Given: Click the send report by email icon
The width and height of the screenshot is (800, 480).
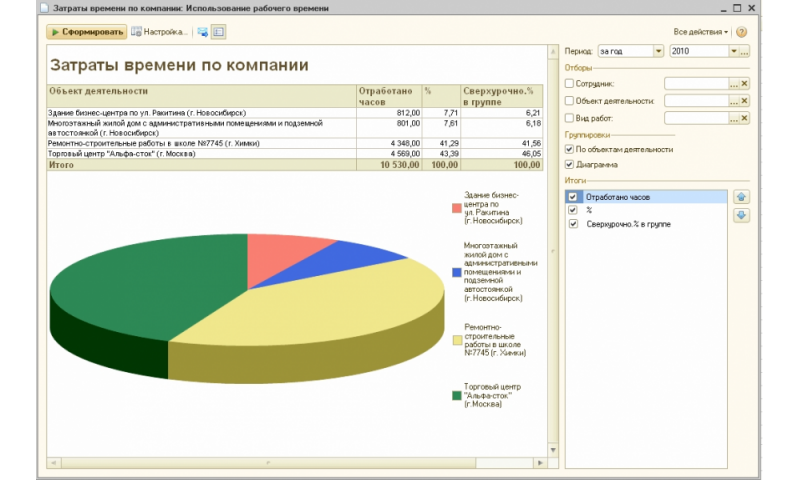Looking at the screenshot, I should (202, 32).
